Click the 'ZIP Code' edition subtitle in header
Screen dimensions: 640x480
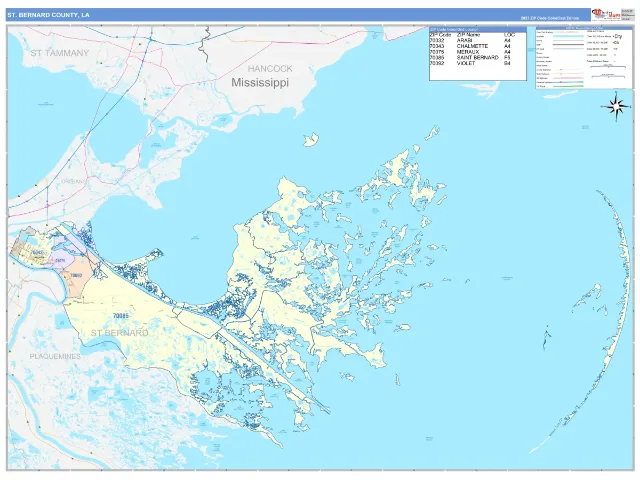pyautogui.click(x=549, y=18)
